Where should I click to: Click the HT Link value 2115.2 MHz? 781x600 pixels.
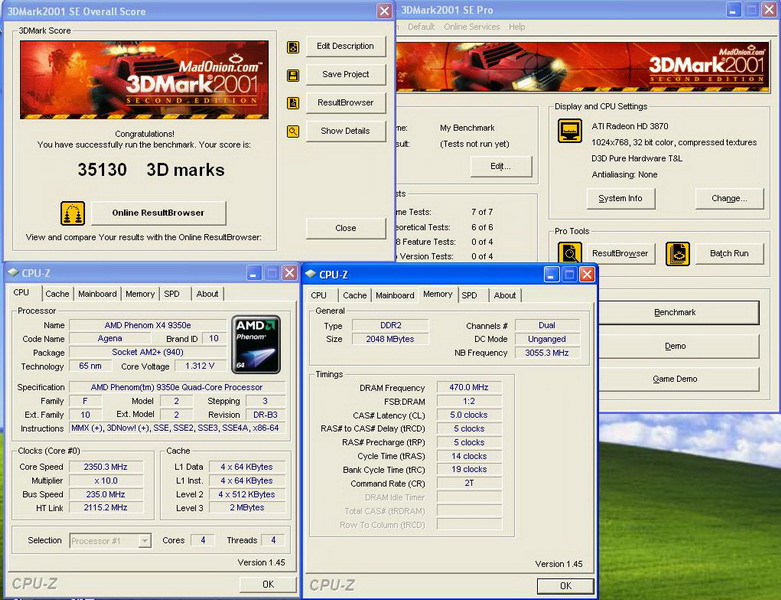106,507
